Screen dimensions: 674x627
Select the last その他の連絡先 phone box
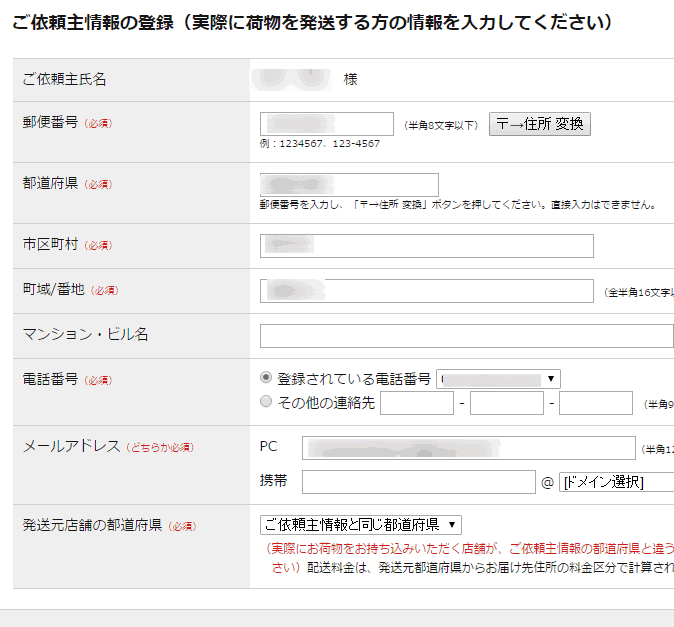[x=596, y=403]
